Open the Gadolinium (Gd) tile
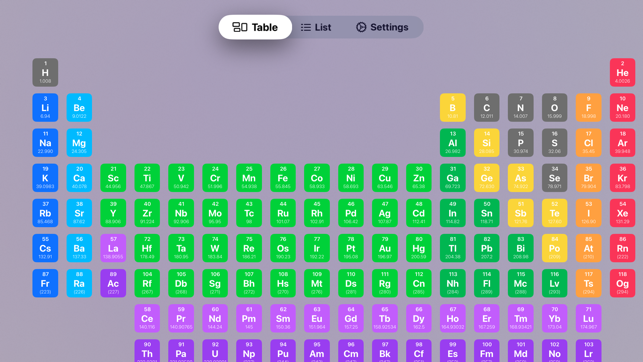 point(351,319)
